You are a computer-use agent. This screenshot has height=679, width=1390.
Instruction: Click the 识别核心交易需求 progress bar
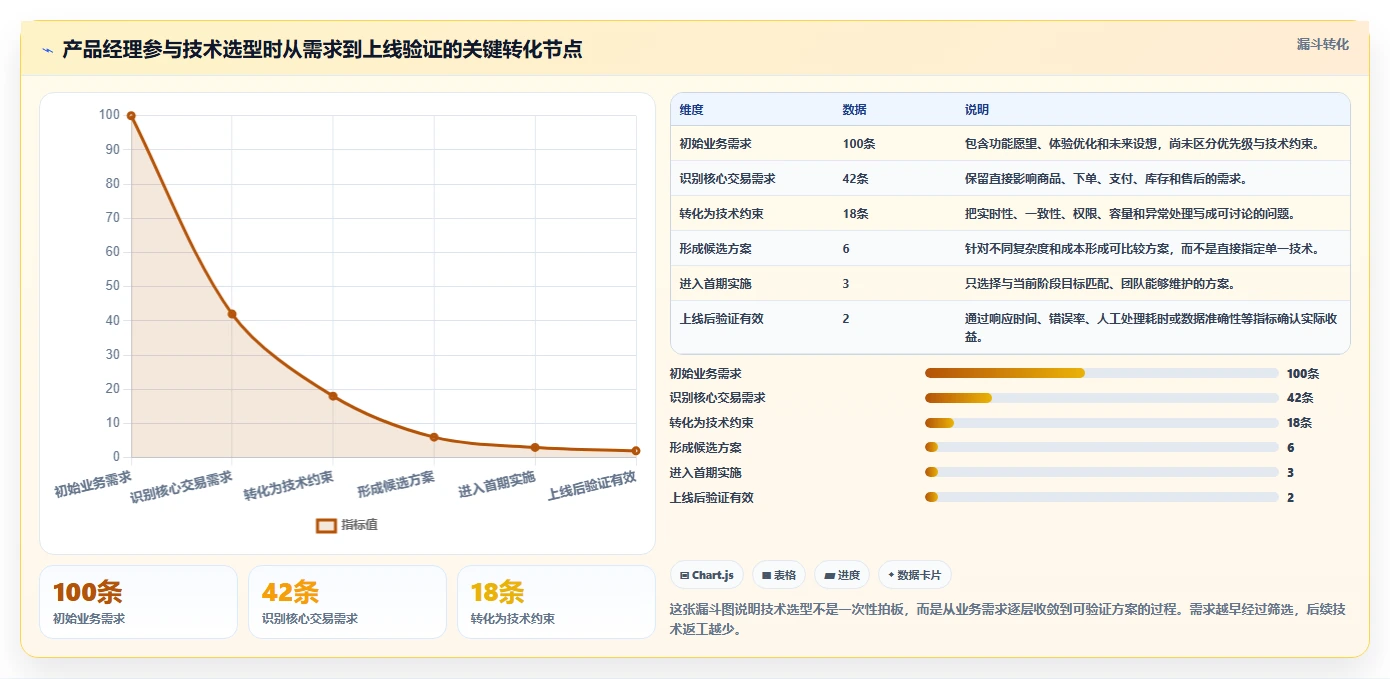[x=1102, y=398]
